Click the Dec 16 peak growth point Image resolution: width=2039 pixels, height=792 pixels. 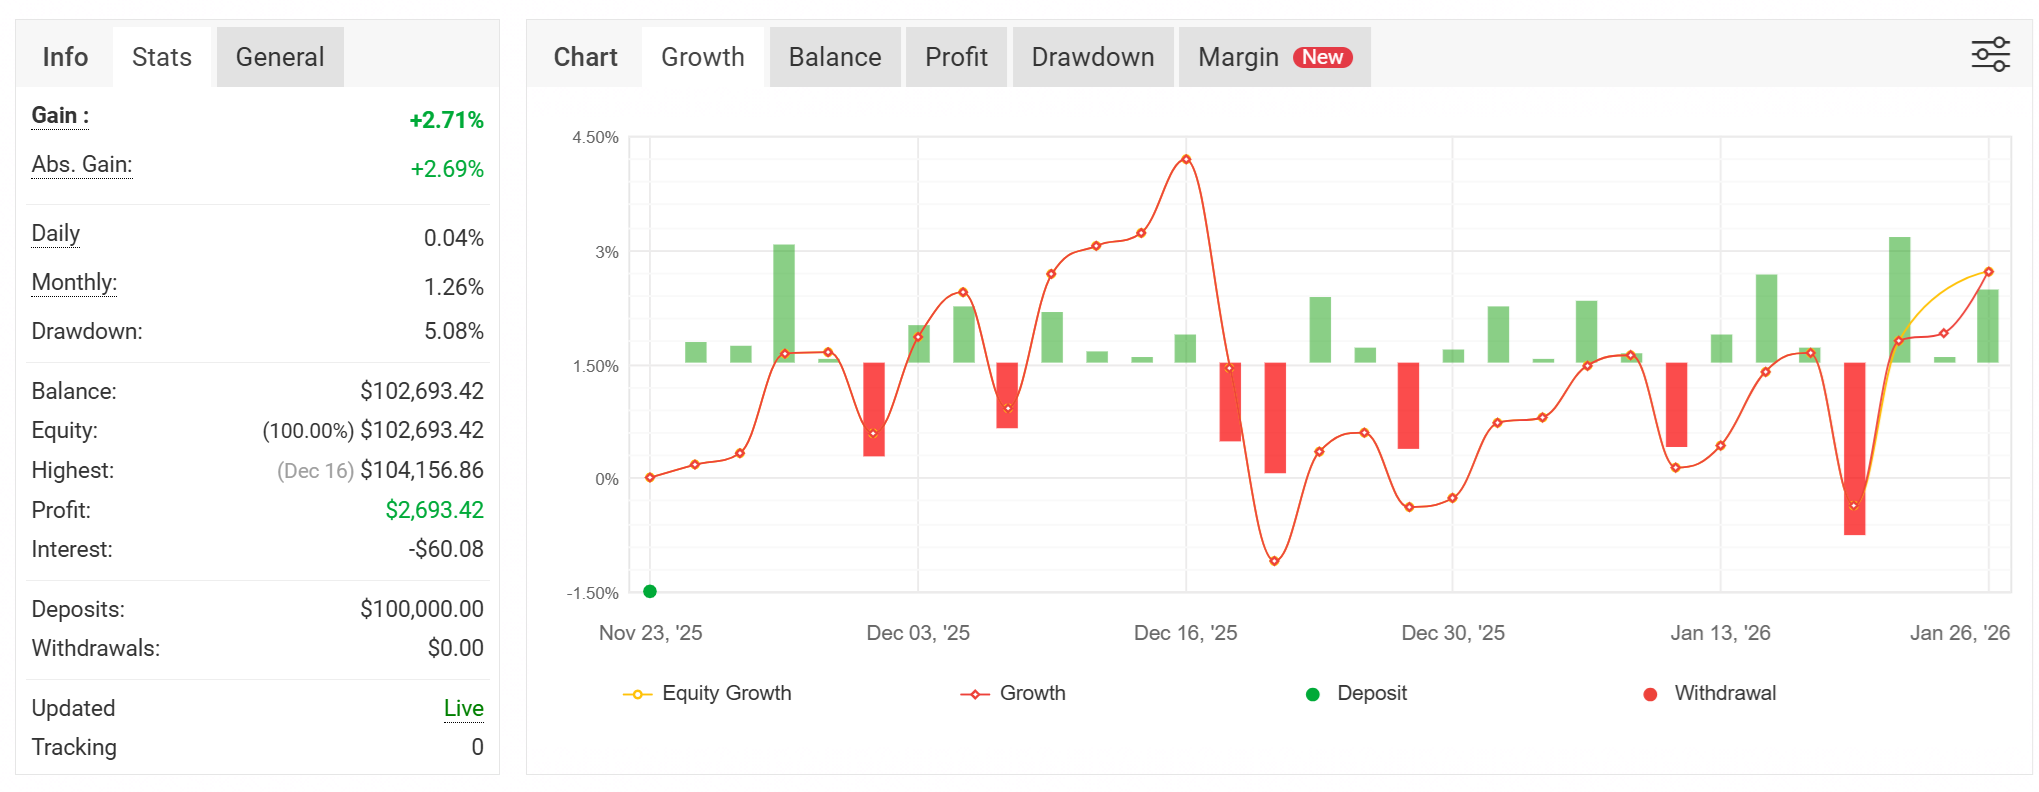click(1186, 159)
